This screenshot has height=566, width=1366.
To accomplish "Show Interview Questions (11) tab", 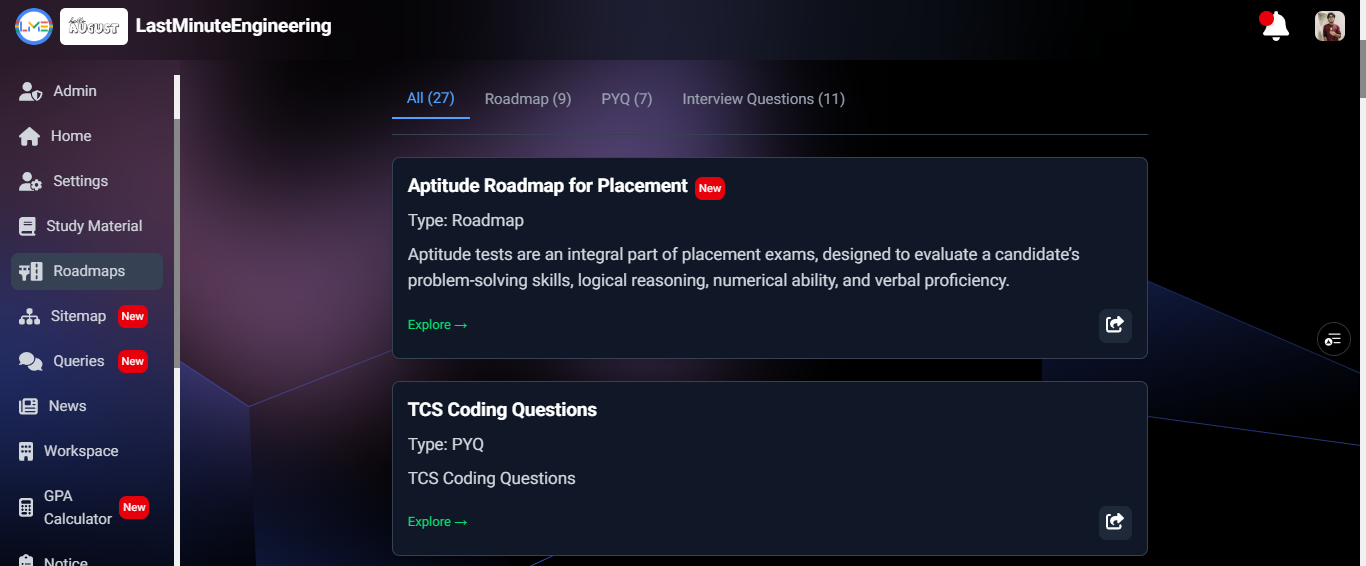I will tap(763, 99).
